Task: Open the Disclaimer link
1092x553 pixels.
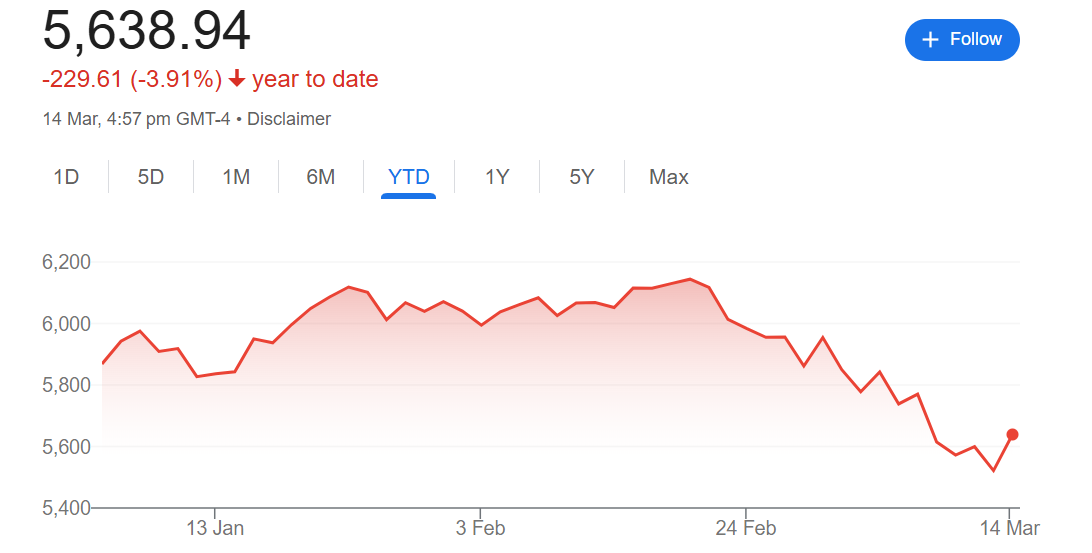Action: (289, 119)
